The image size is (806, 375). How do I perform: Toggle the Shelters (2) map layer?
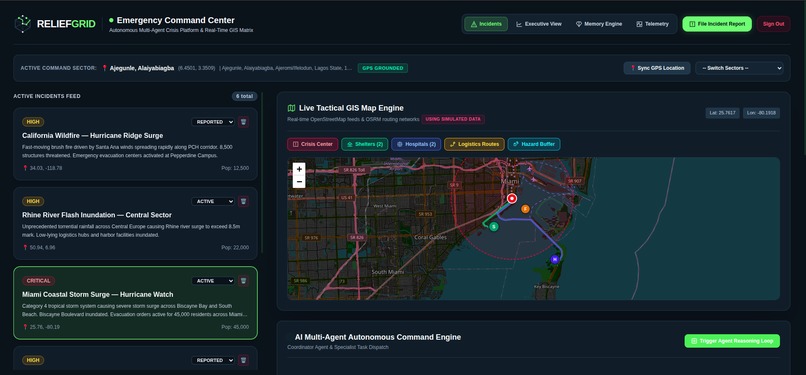coord(364,144)
